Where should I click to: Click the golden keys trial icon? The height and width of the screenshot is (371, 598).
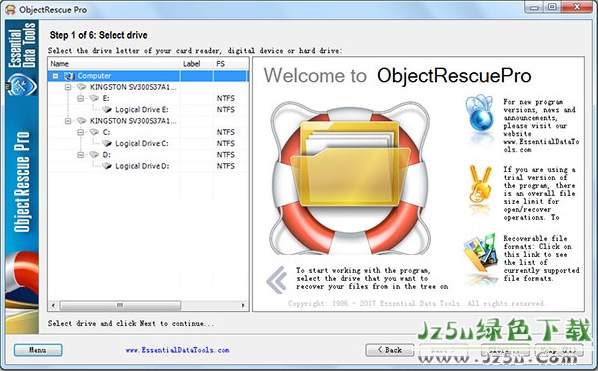[479, 184]
